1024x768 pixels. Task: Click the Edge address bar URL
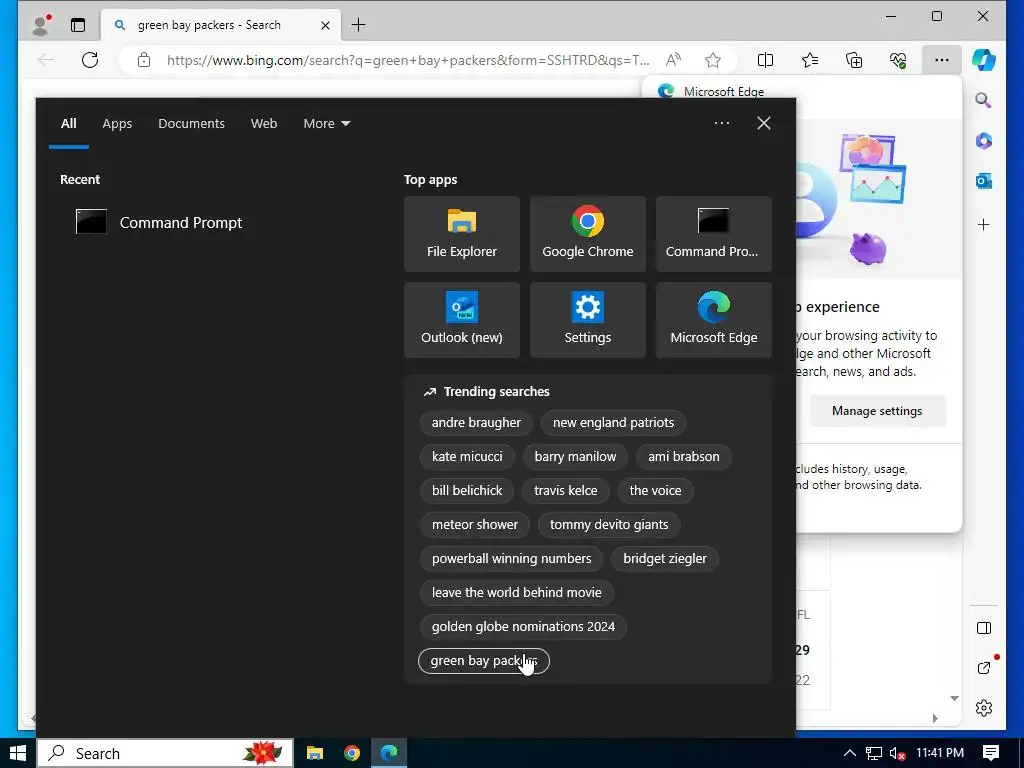coord(408,60)
